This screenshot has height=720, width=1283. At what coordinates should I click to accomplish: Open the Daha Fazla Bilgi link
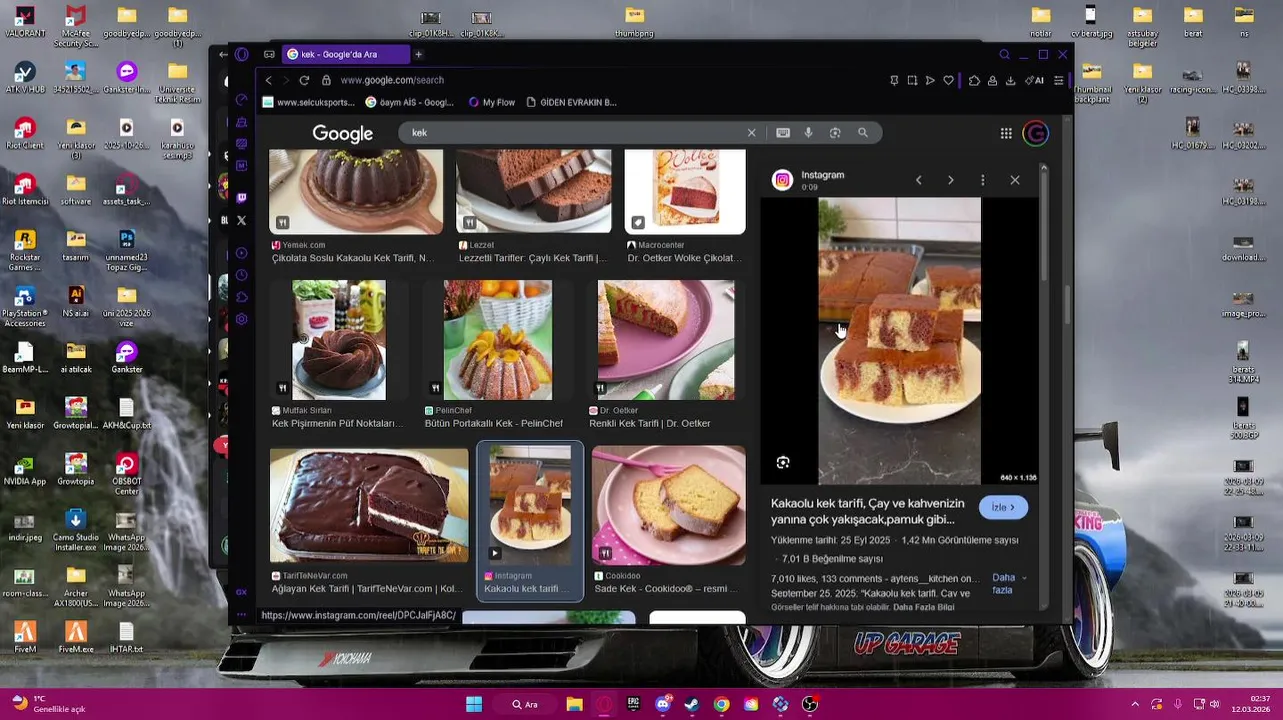pos(924,607)
